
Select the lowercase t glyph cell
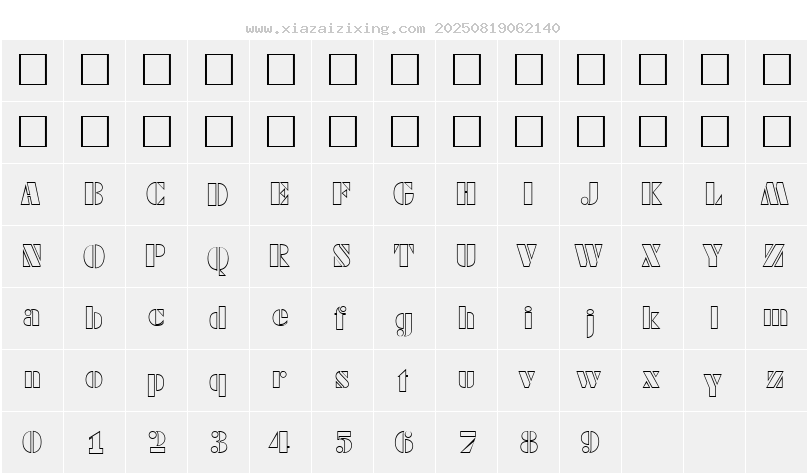[x=404, y=381]
